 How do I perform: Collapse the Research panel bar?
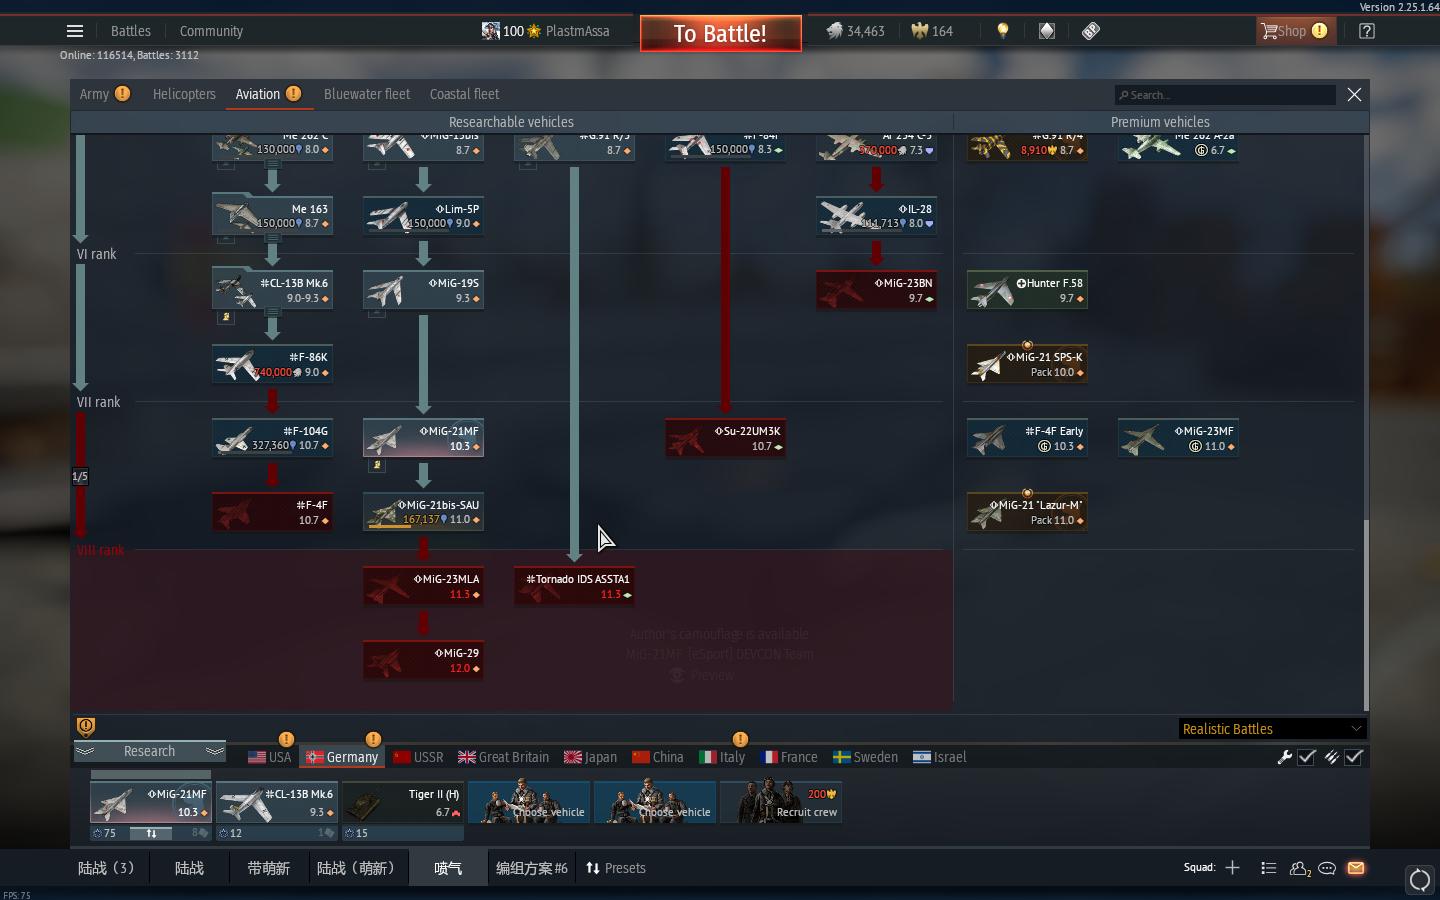tap(150, 751)
